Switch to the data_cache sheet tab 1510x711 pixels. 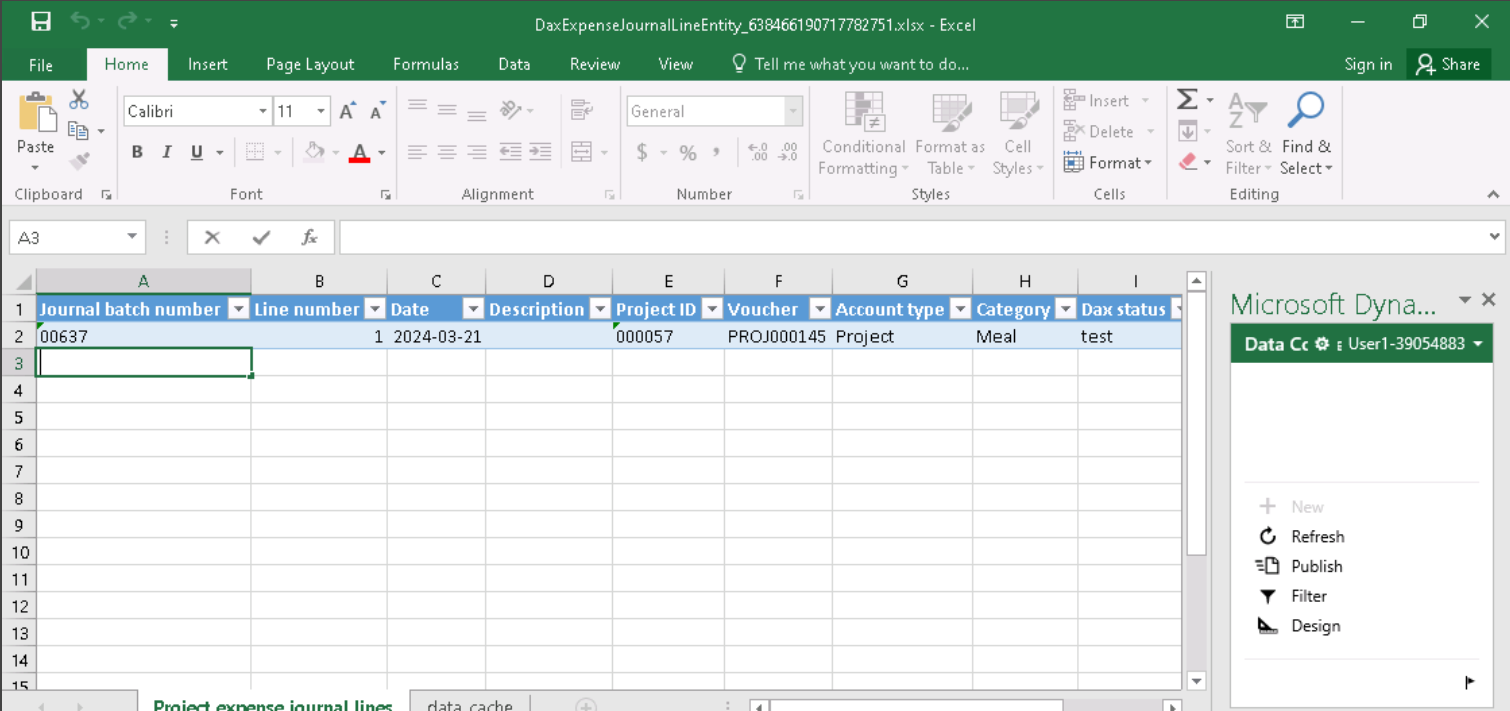470,704
